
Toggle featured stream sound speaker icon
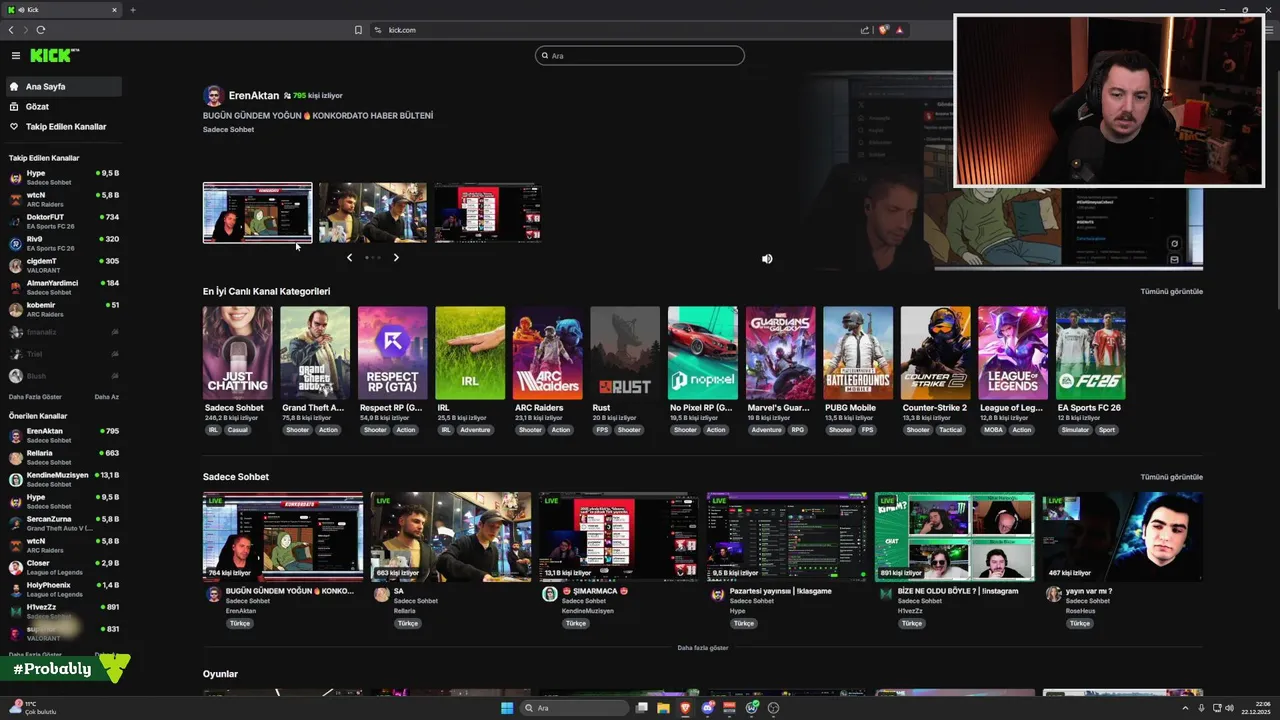click(767, 259)
